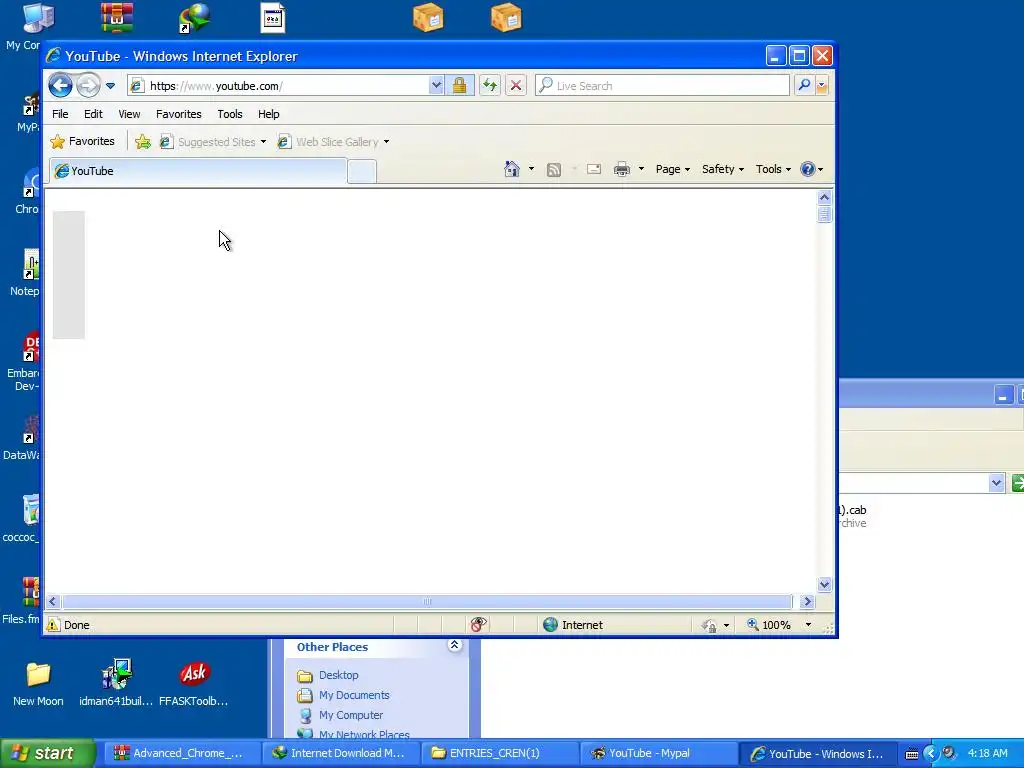Image resolution: width=1024 pixels, height=768 pixels.
Task: Click the on-screen keyboard tray icon
Action: (912, 754)
